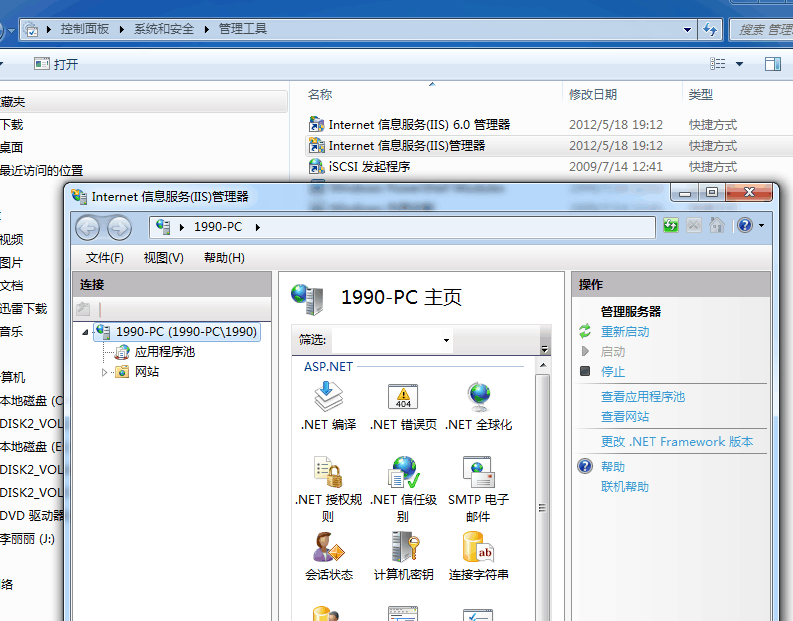Open the 会话状态 icon
The width and height of the screenshot is (793, 621).
328,548
